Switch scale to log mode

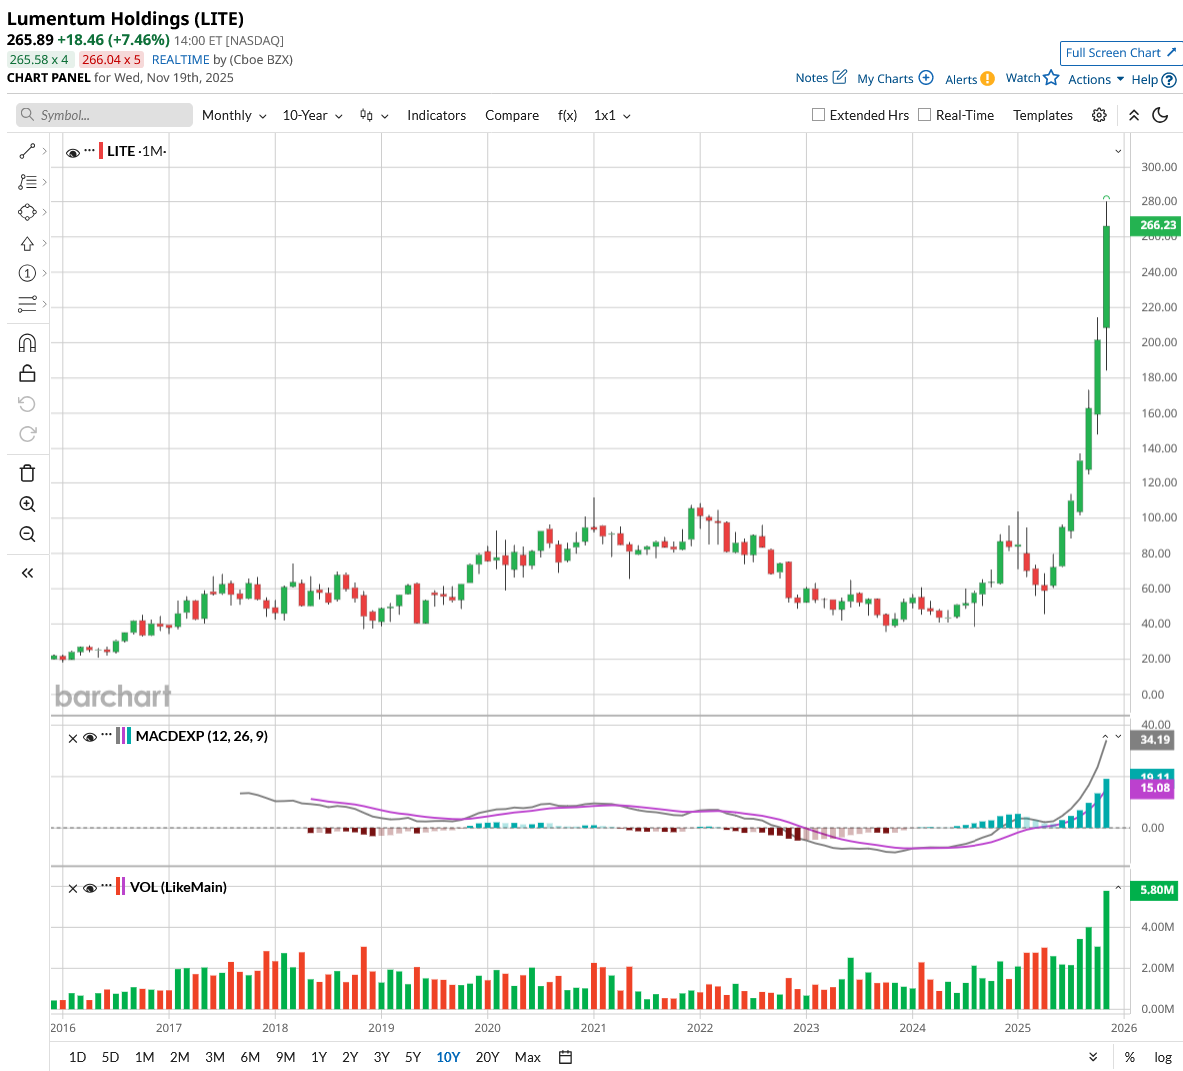1163,1057
